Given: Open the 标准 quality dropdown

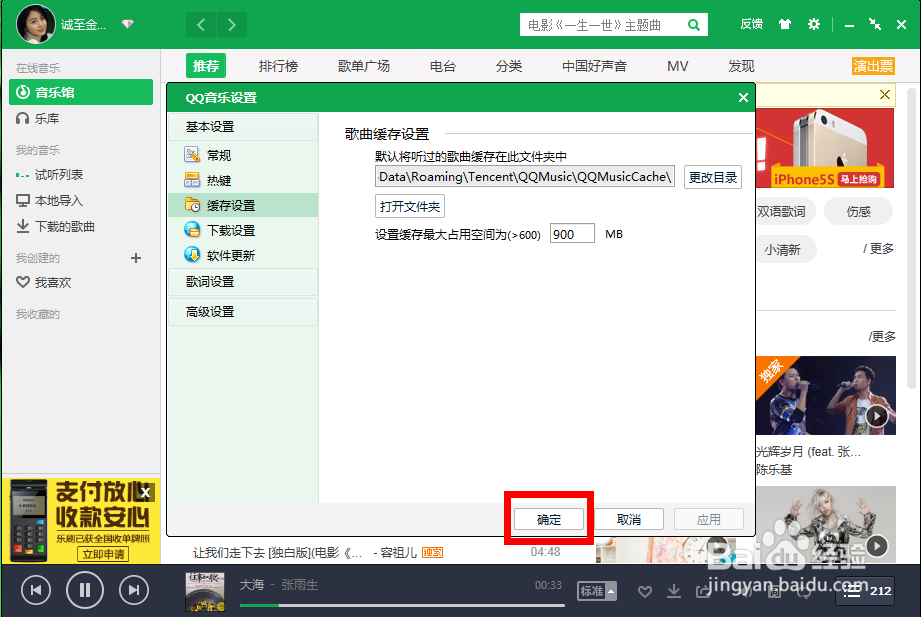Looking at the screenshot, I should [597, 591].
